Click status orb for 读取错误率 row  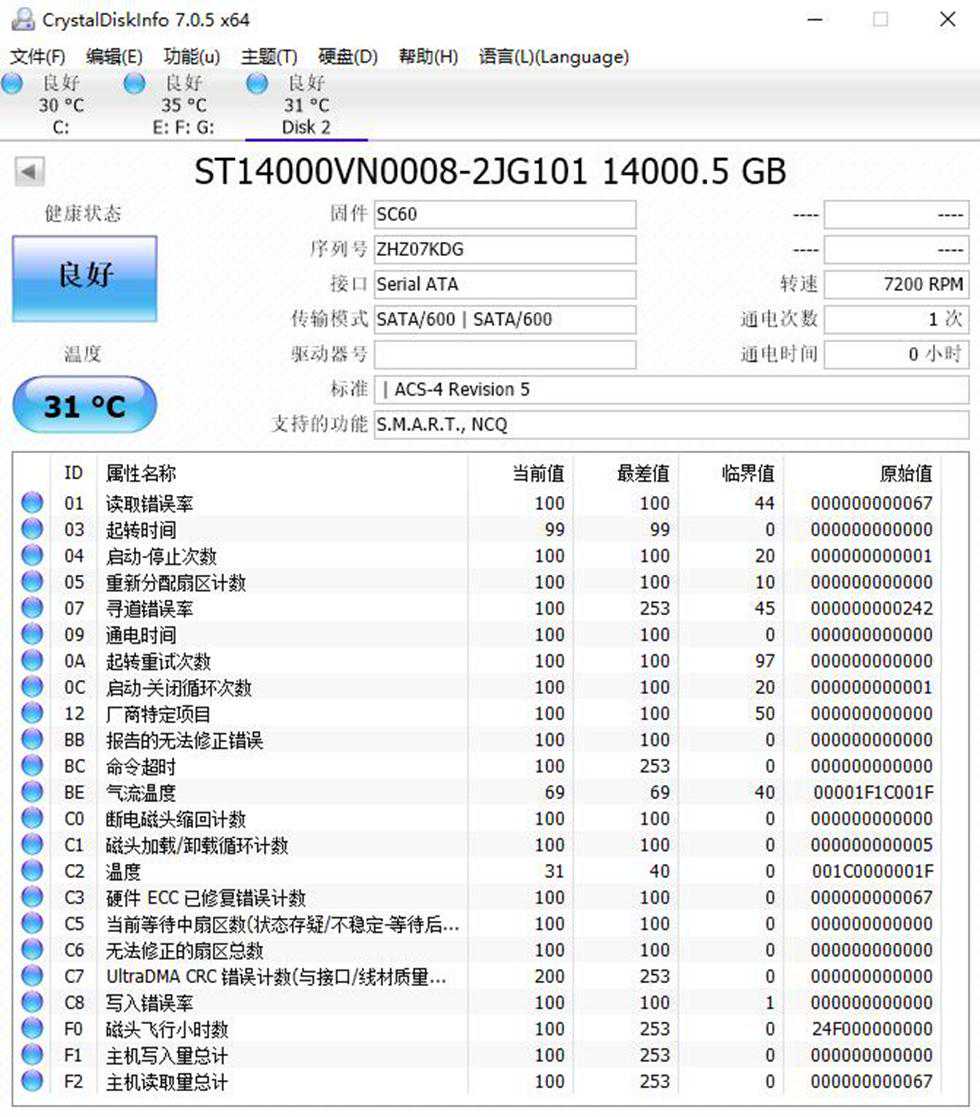[32, 503]
